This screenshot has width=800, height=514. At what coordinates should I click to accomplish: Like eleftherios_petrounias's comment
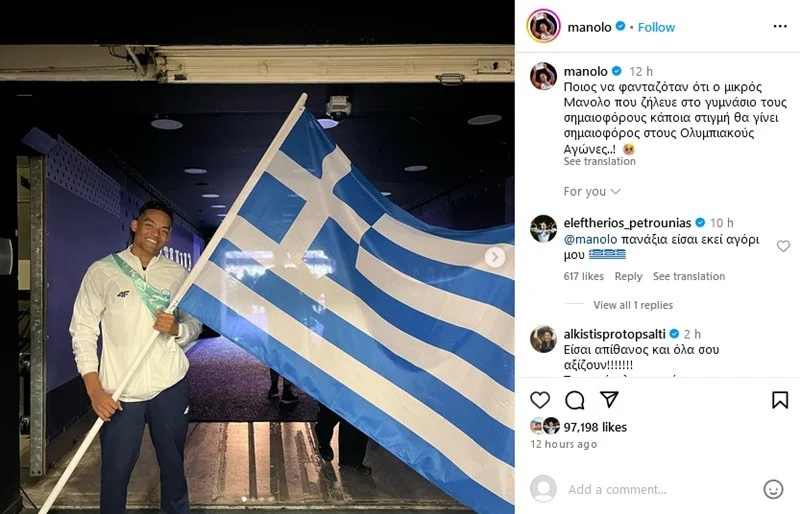click(783, 246)
